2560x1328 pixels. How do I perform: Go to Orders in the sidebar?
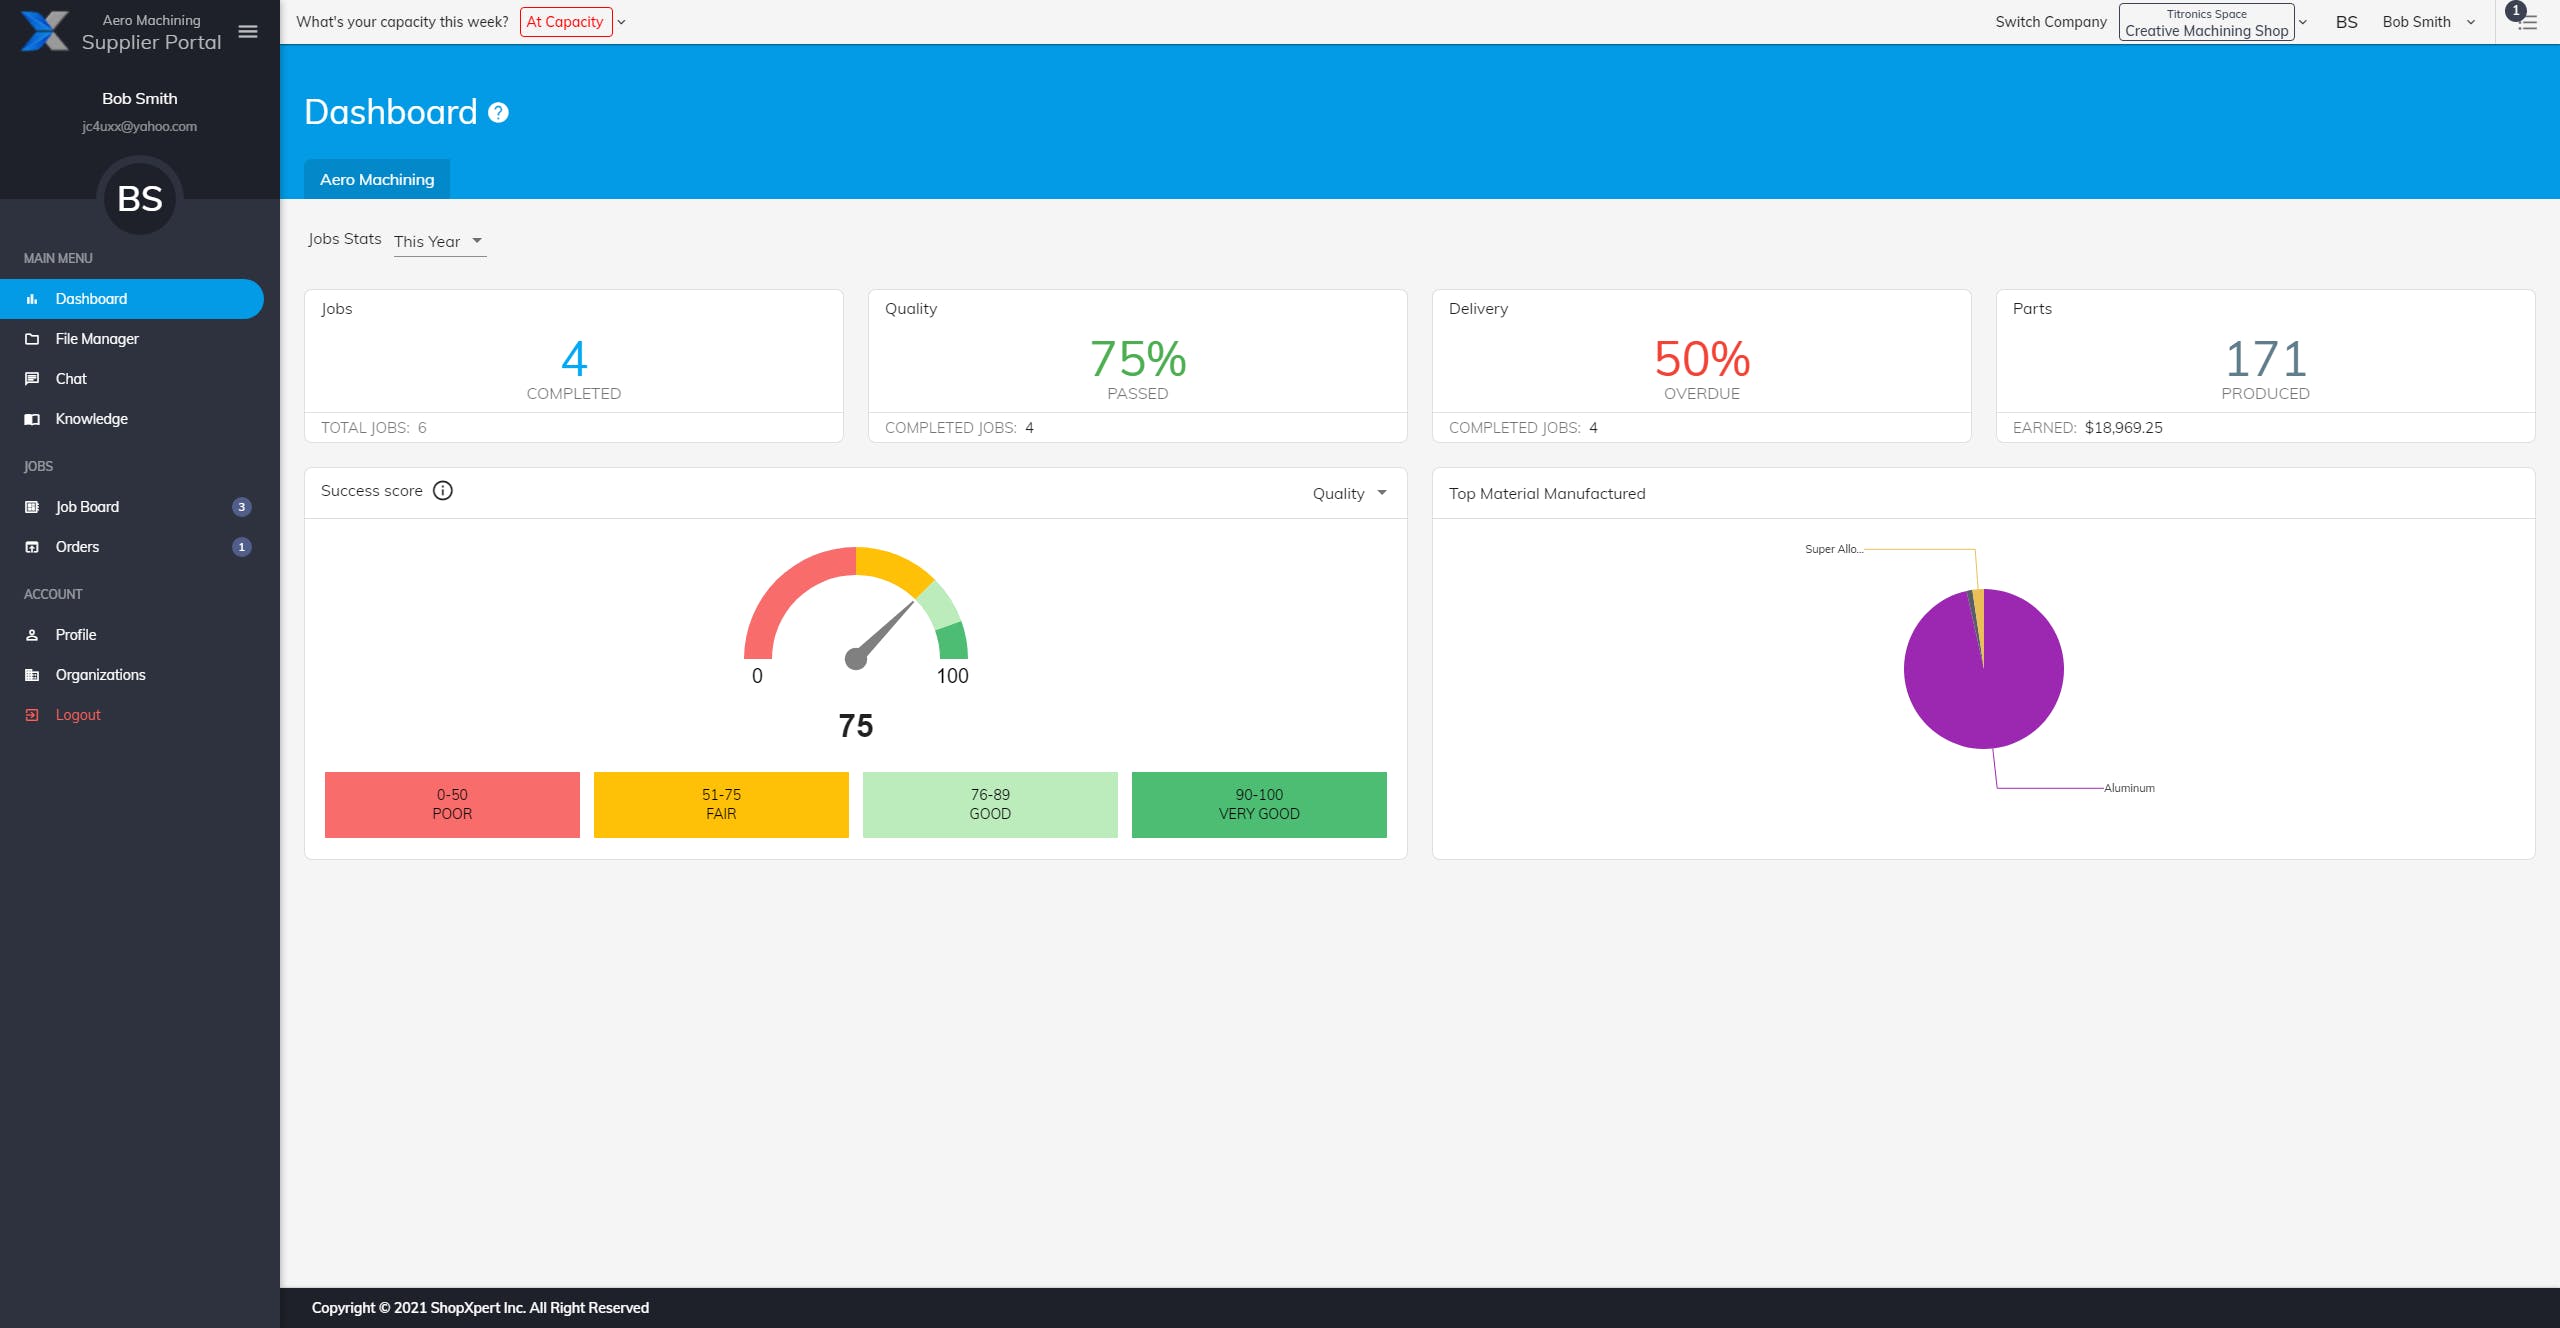(x=77, y=547)
